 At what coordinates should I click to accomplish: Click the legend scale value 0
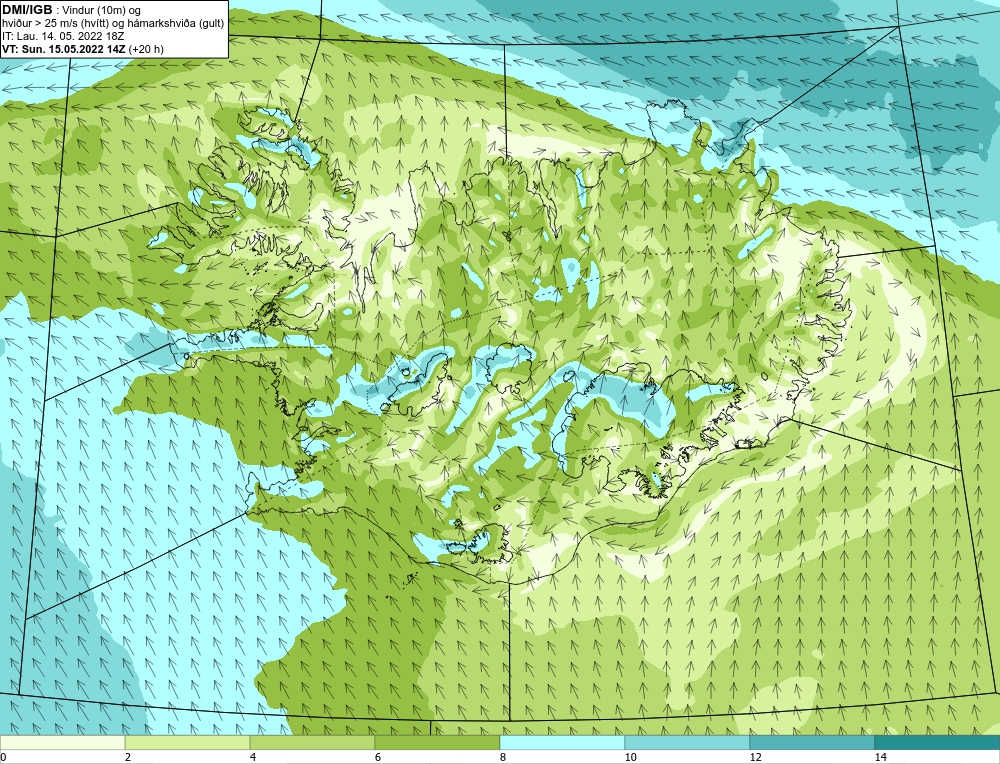click(3, 757)
